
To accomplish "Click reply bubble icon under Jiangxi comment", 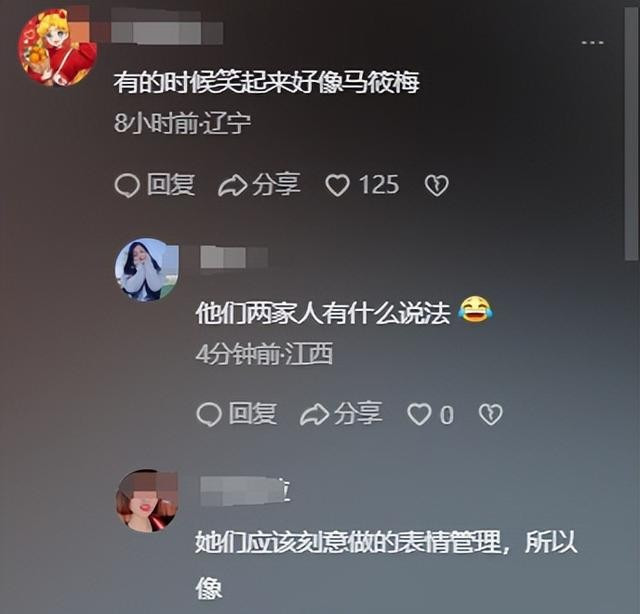I will 209,415.
